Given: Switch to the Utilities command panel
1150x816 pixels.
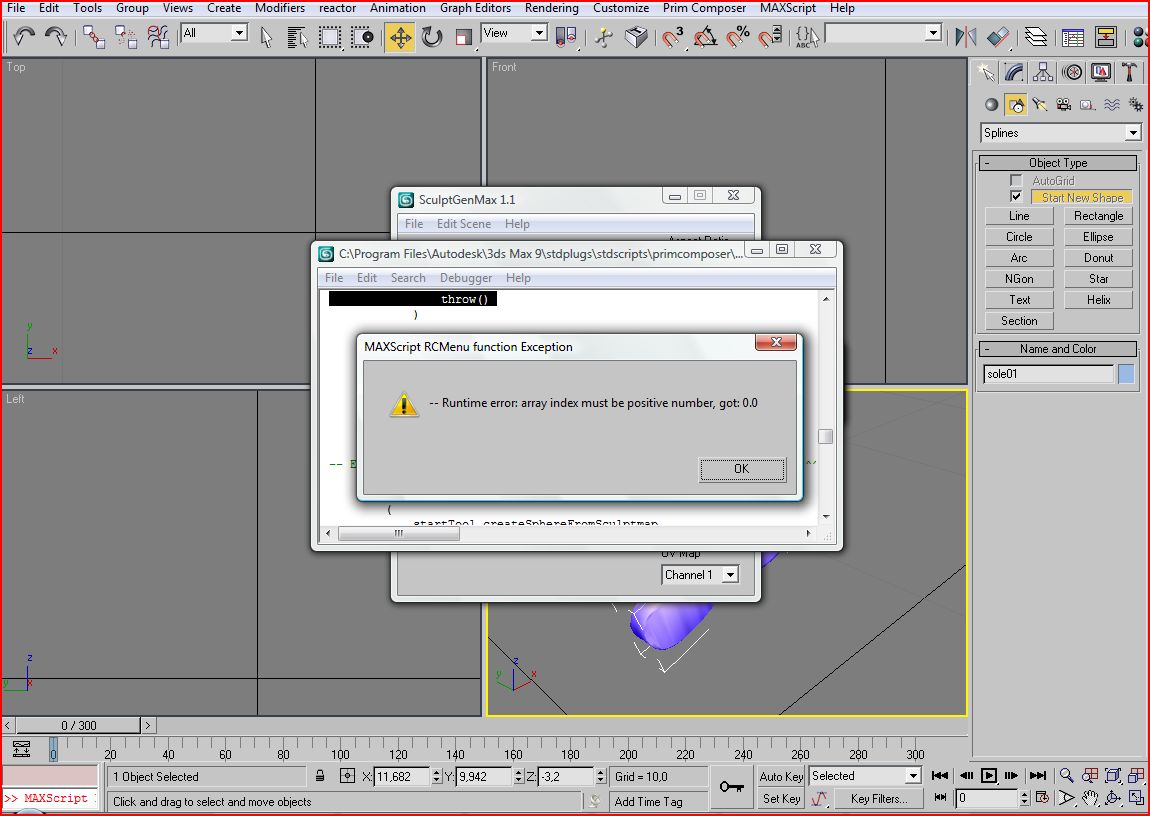Looking at the screenshot, I should [1129, 72].
